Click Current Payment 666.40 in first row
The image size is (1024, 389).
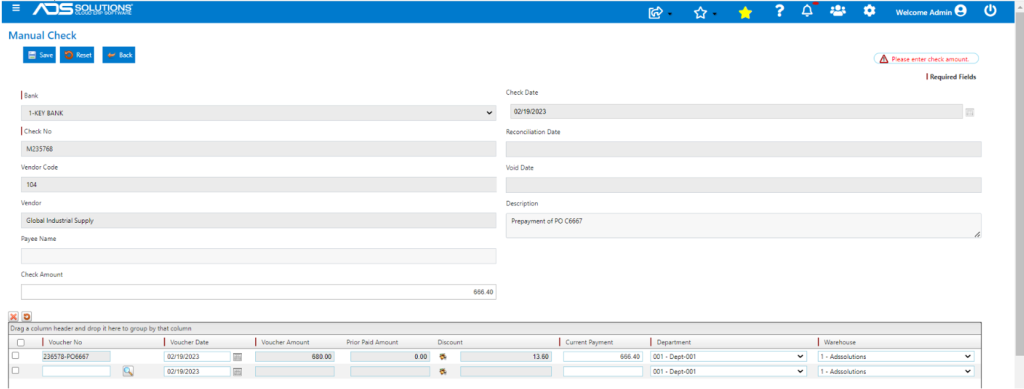coord(604,356)
